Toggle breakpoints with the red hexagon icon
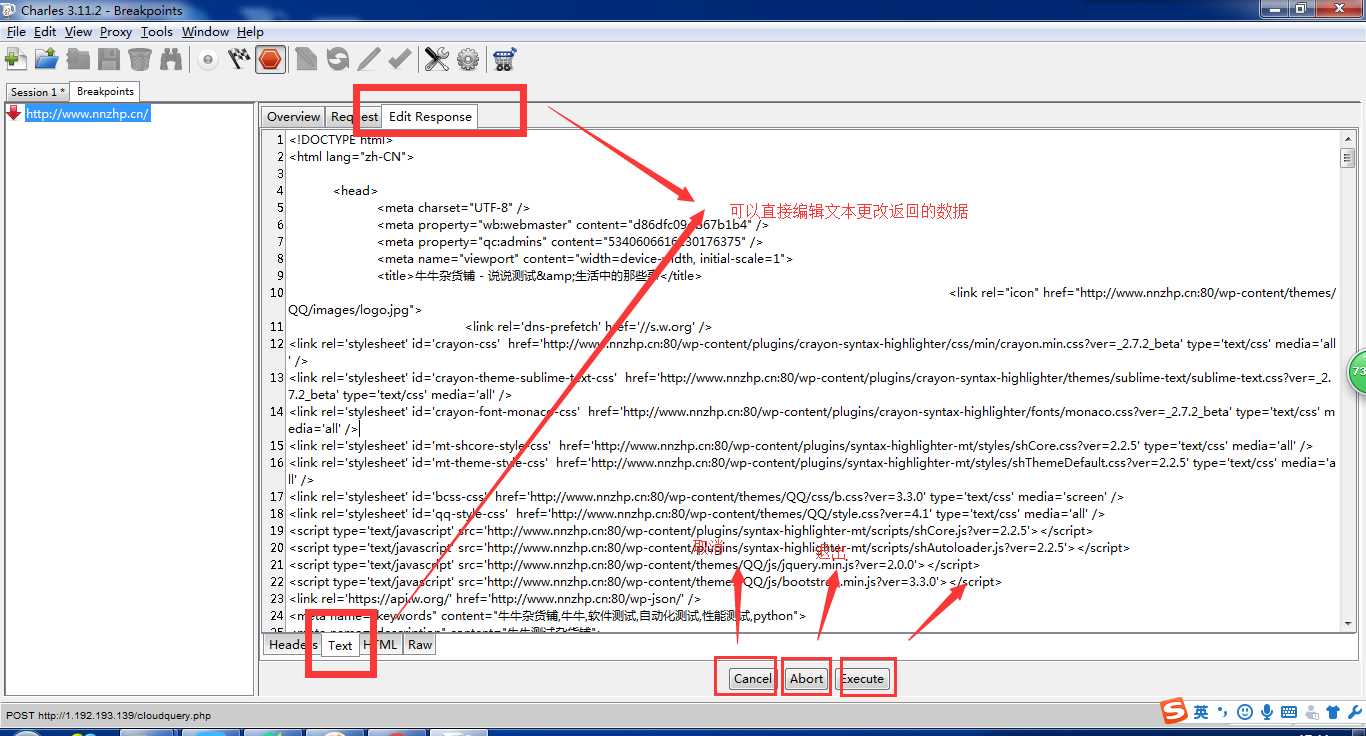This screenshot has width=1366, height=736. (270, 59)
